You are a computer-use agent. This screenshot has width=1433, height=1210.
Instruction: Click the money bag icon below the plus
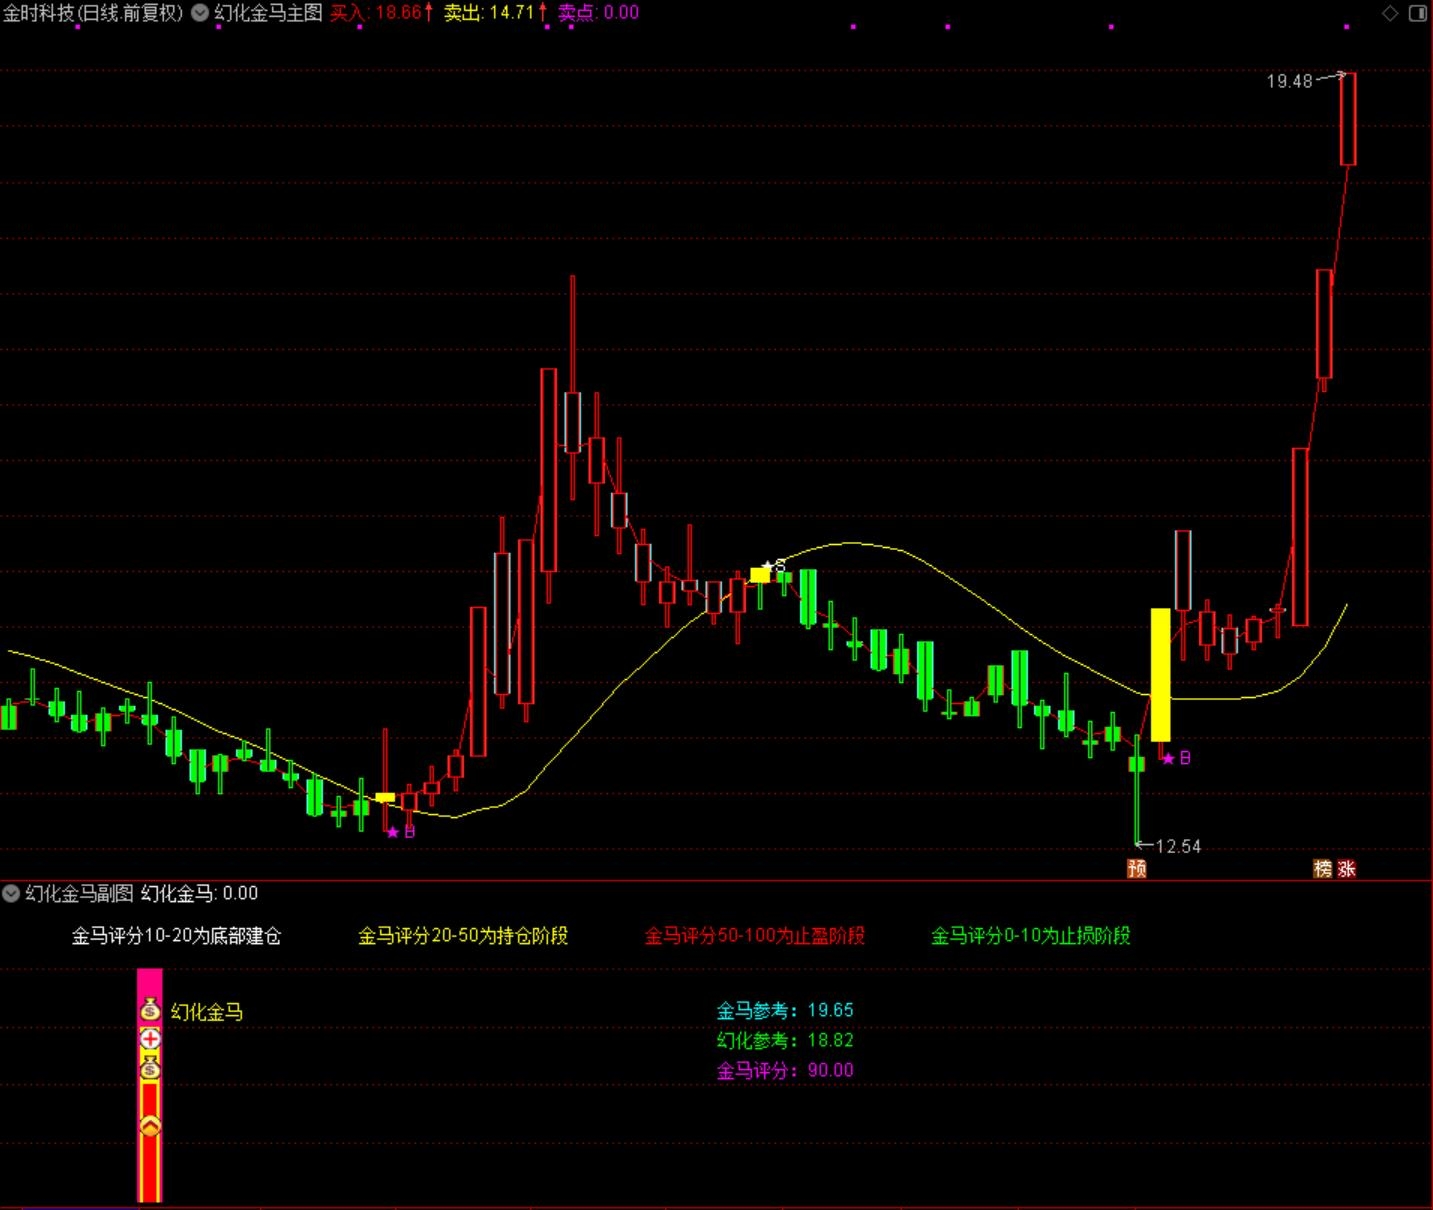150,1068
